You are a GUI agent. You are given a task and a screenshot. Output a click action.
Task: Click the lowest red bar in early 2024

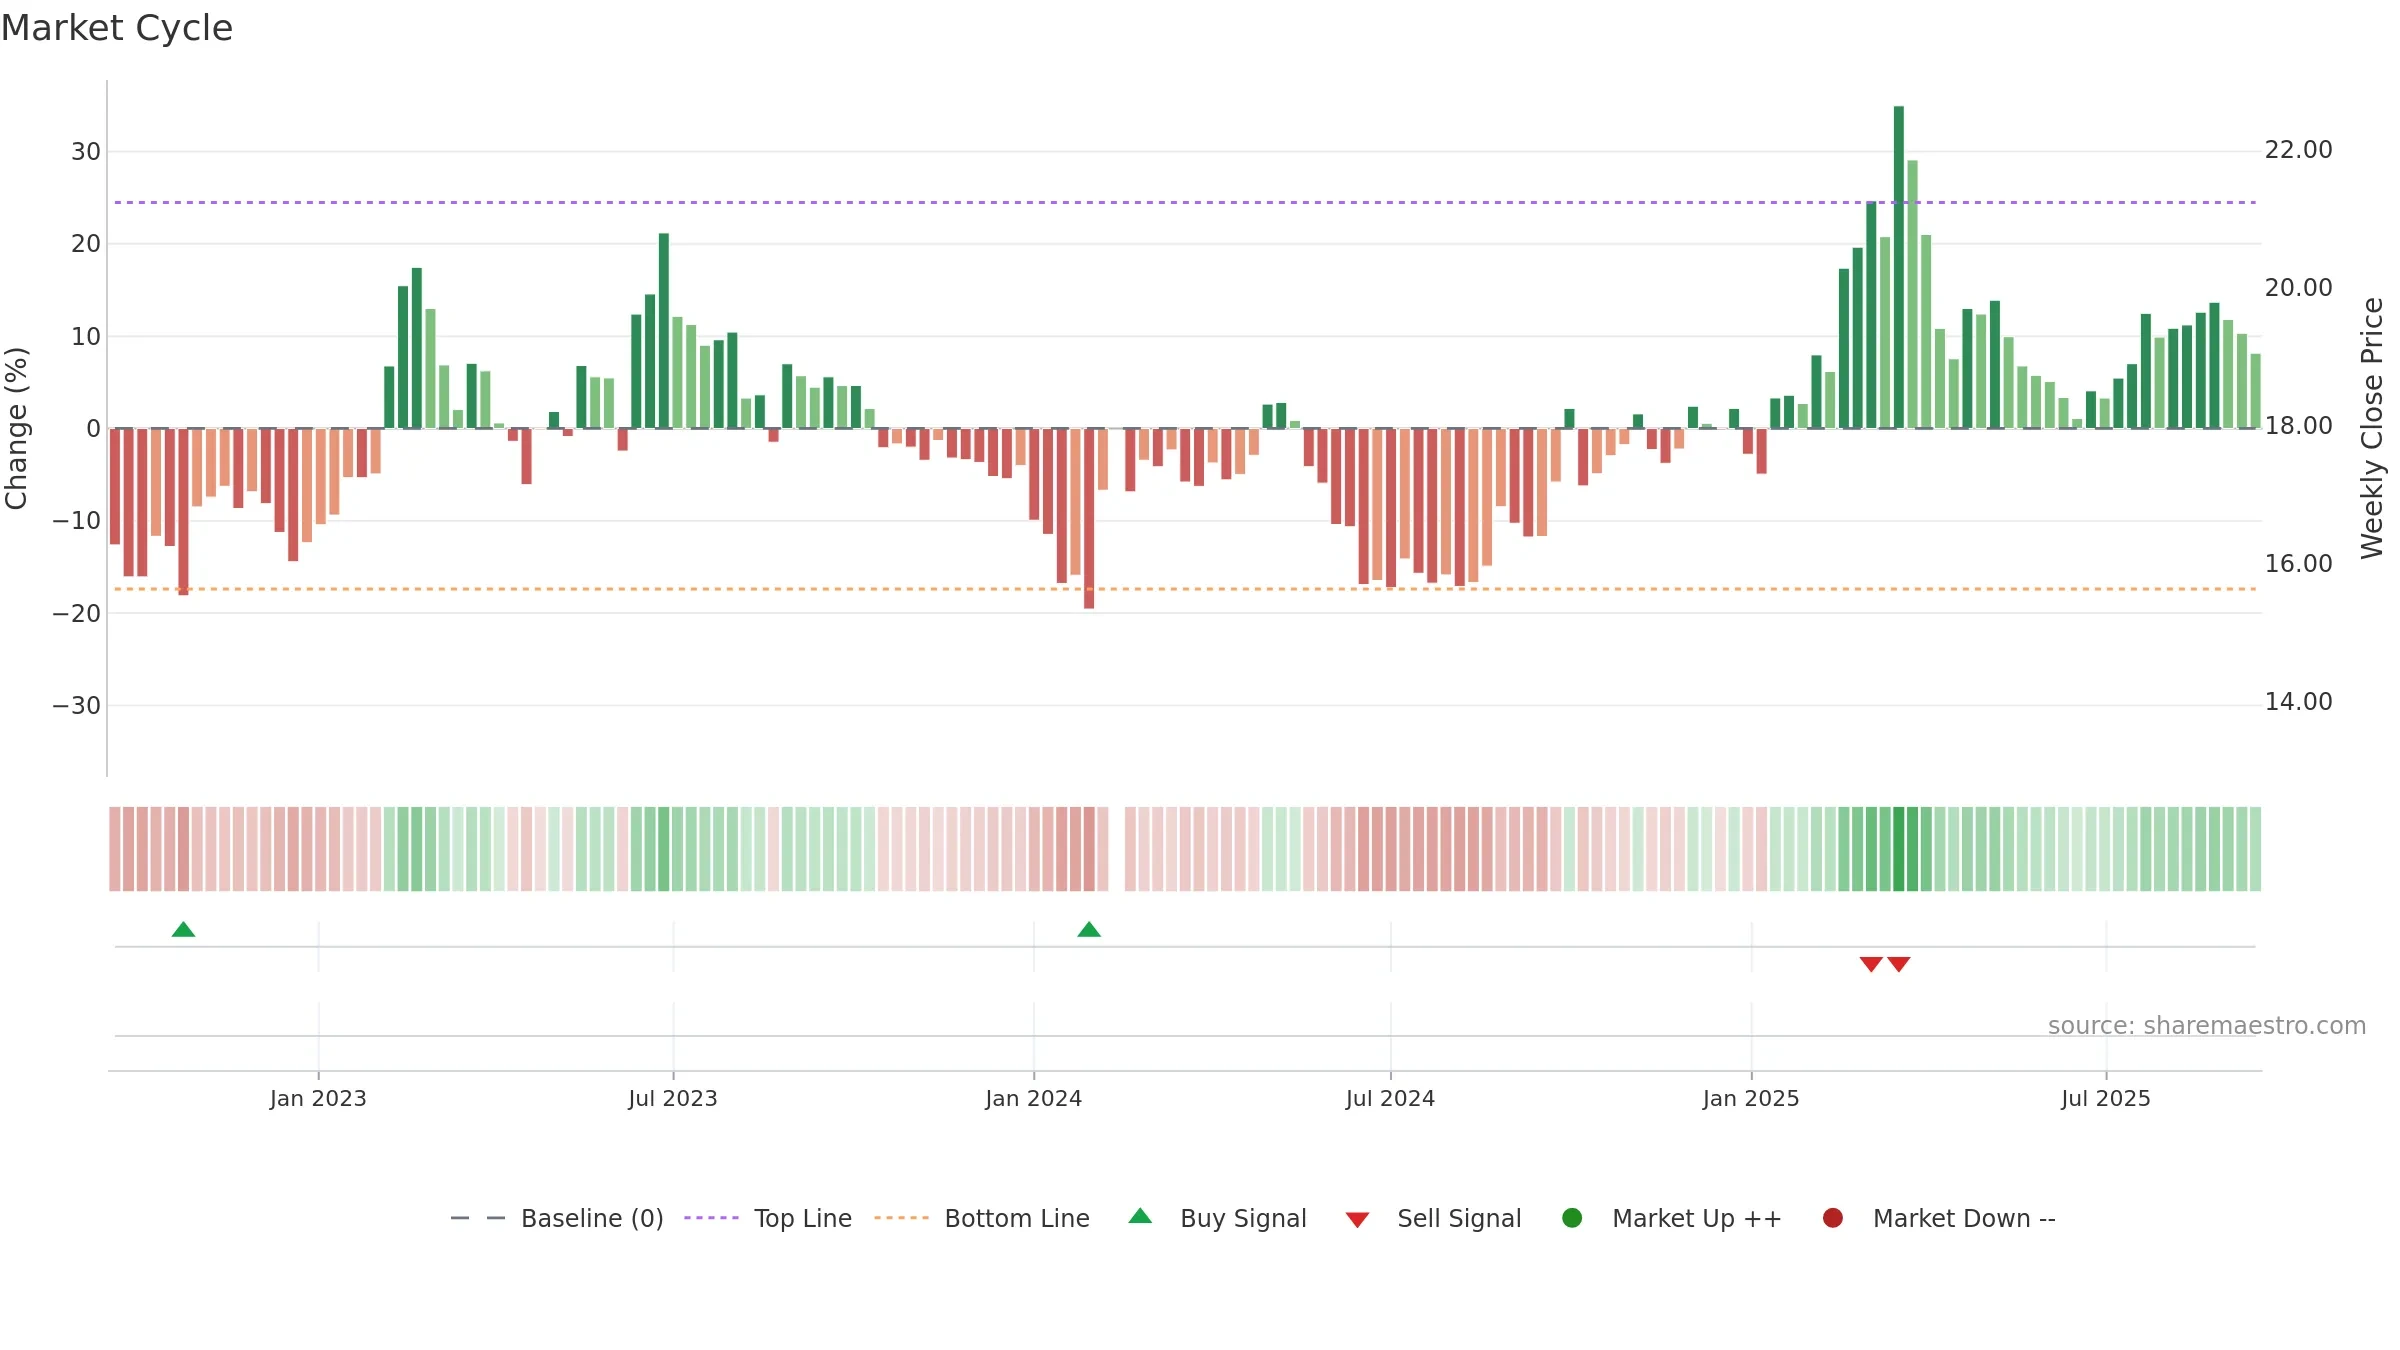(x=1089, y=518)
